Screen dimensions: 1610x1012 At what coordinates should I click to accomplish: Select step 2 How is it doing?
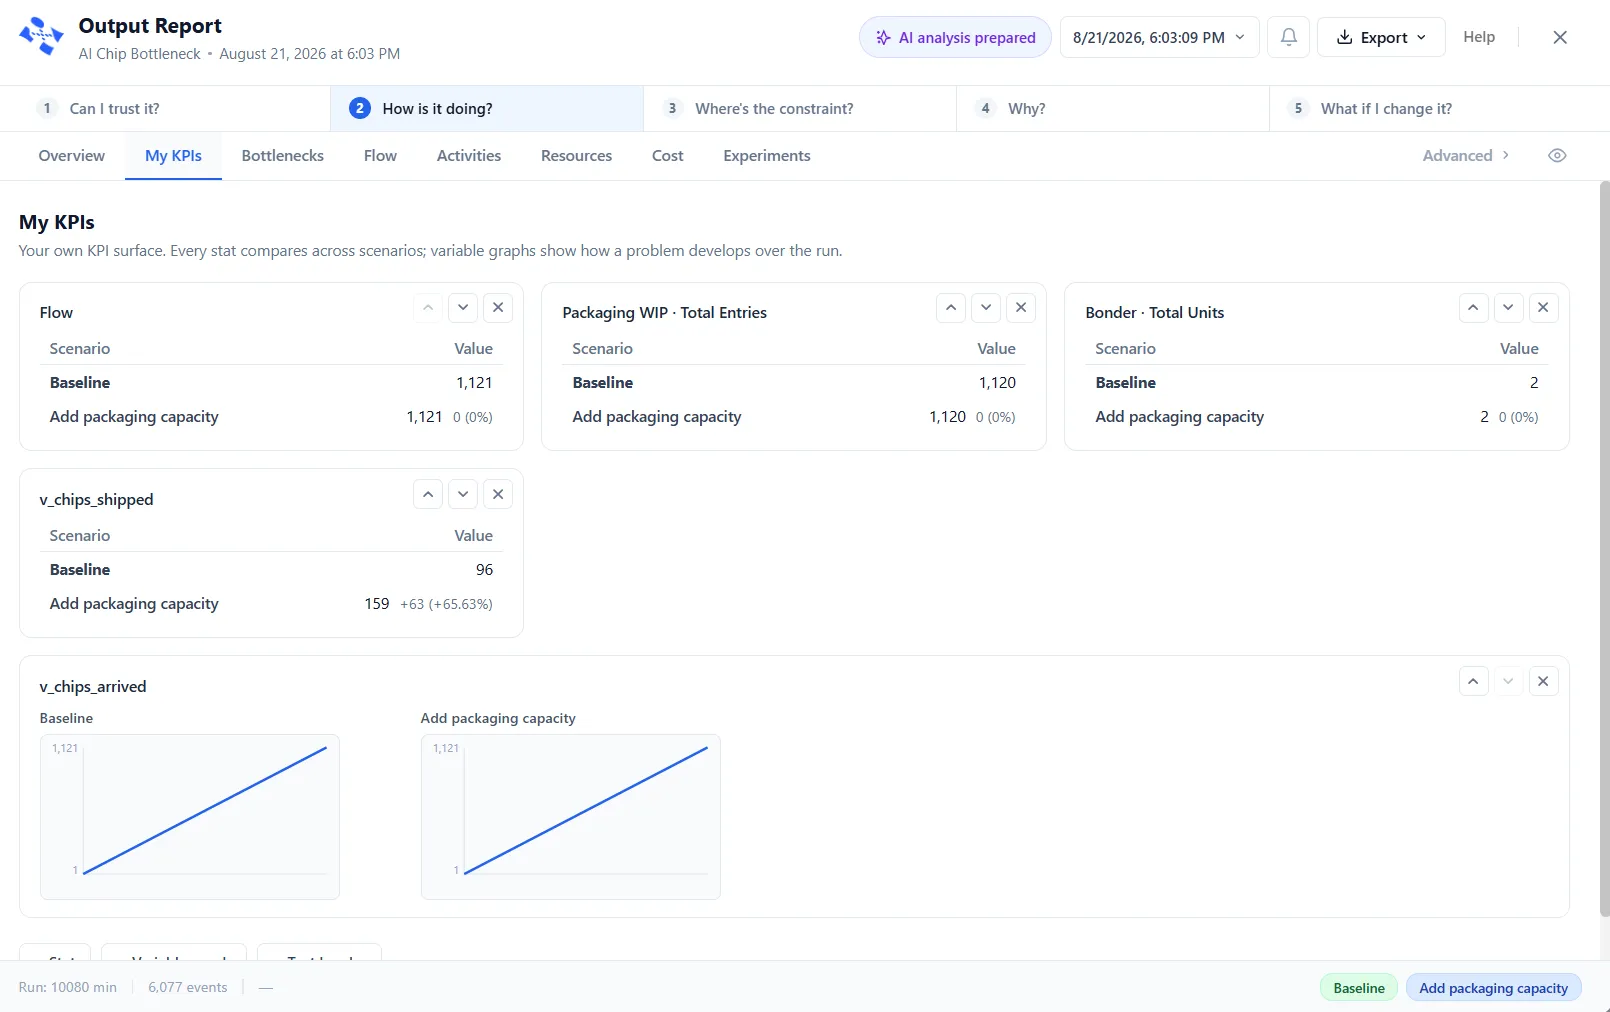coord(487,108)
